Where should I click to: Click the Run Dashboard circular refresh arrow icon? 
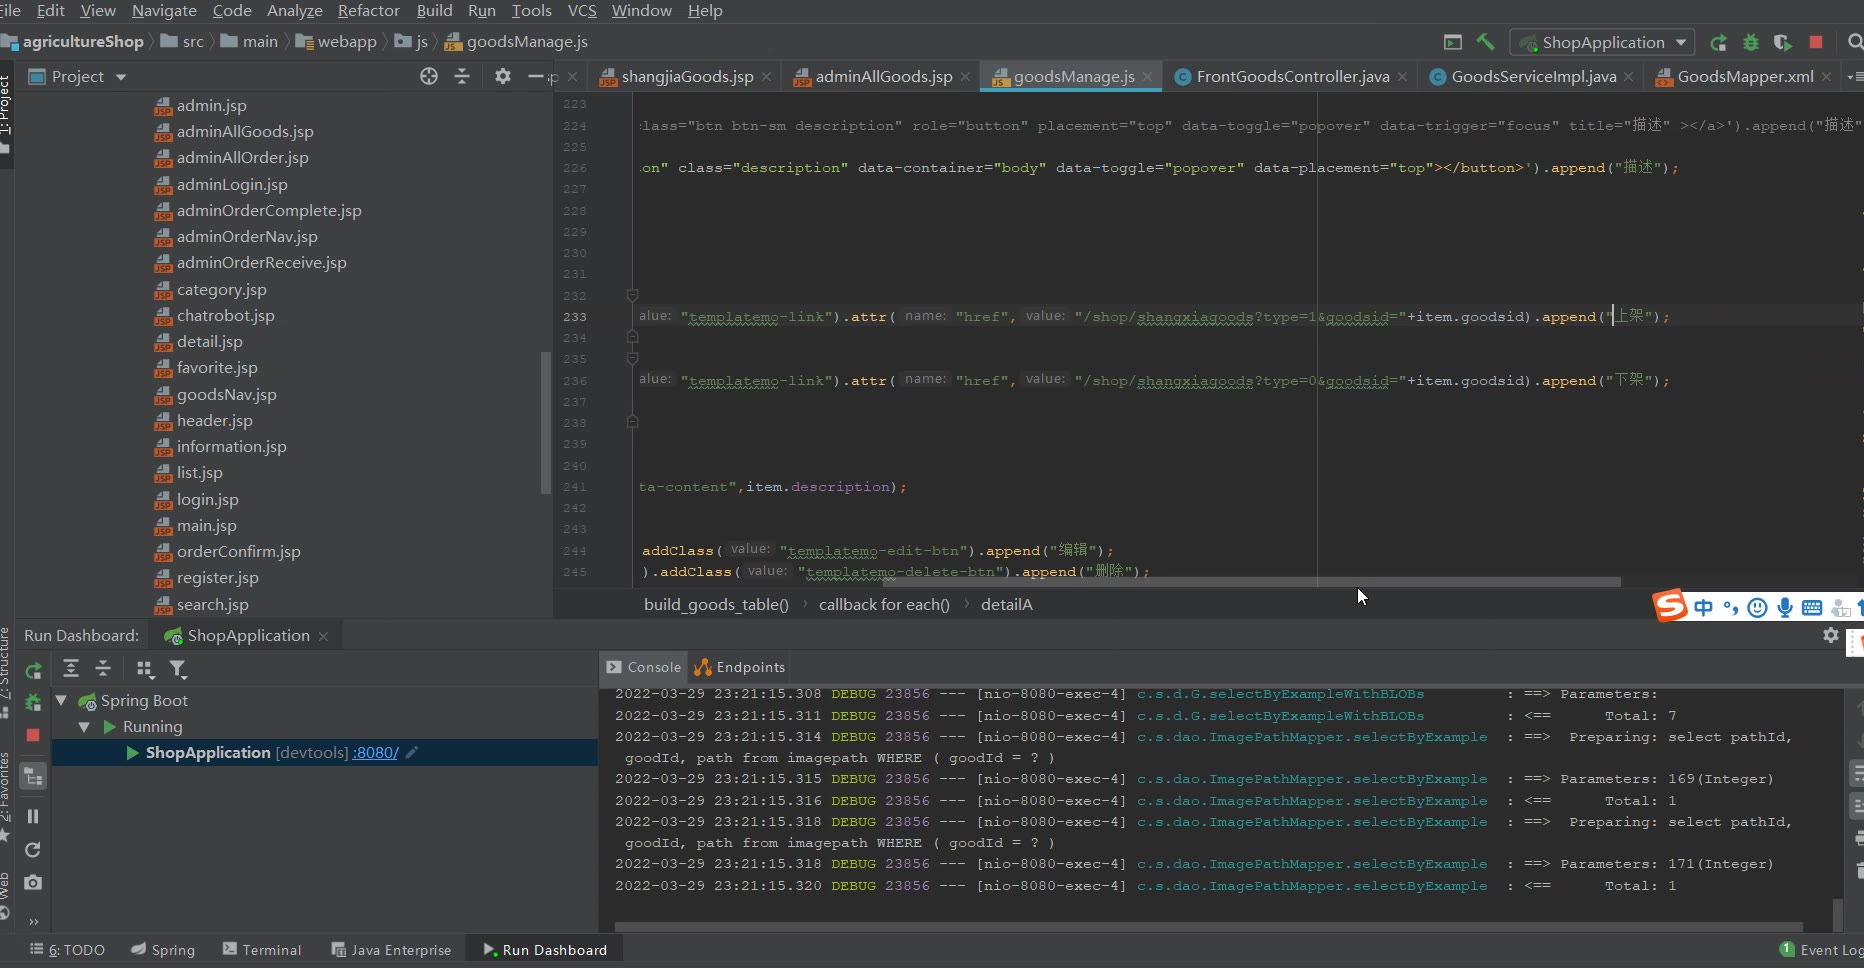click(33, 849)
